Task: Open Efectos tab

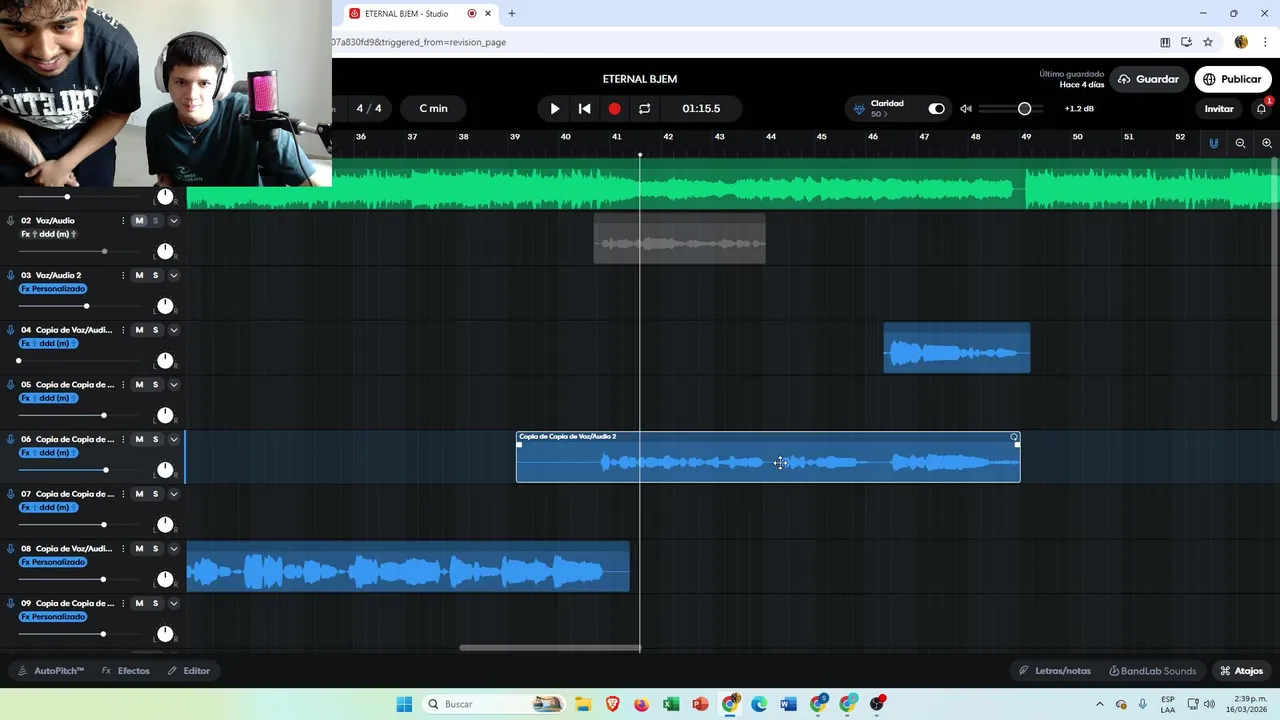Action: pyautogui.click(x=126, y=671)
